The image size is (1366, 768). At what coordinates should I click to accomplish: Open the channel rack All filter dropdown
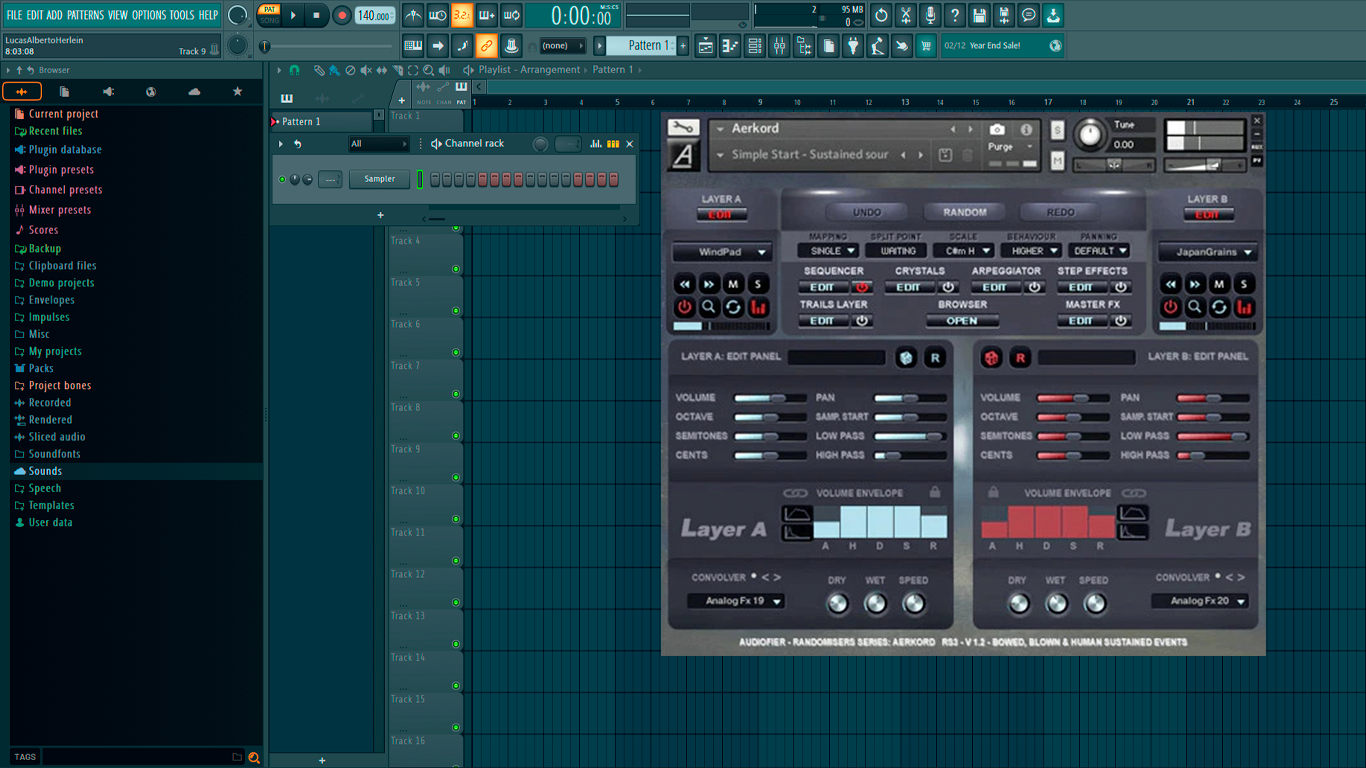pos(378,144)
